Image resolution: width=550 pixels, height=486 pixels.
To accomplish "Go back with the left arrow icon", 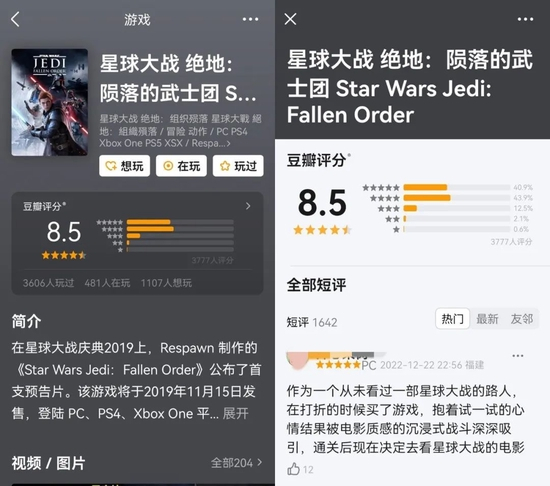I will pos(15,19).
